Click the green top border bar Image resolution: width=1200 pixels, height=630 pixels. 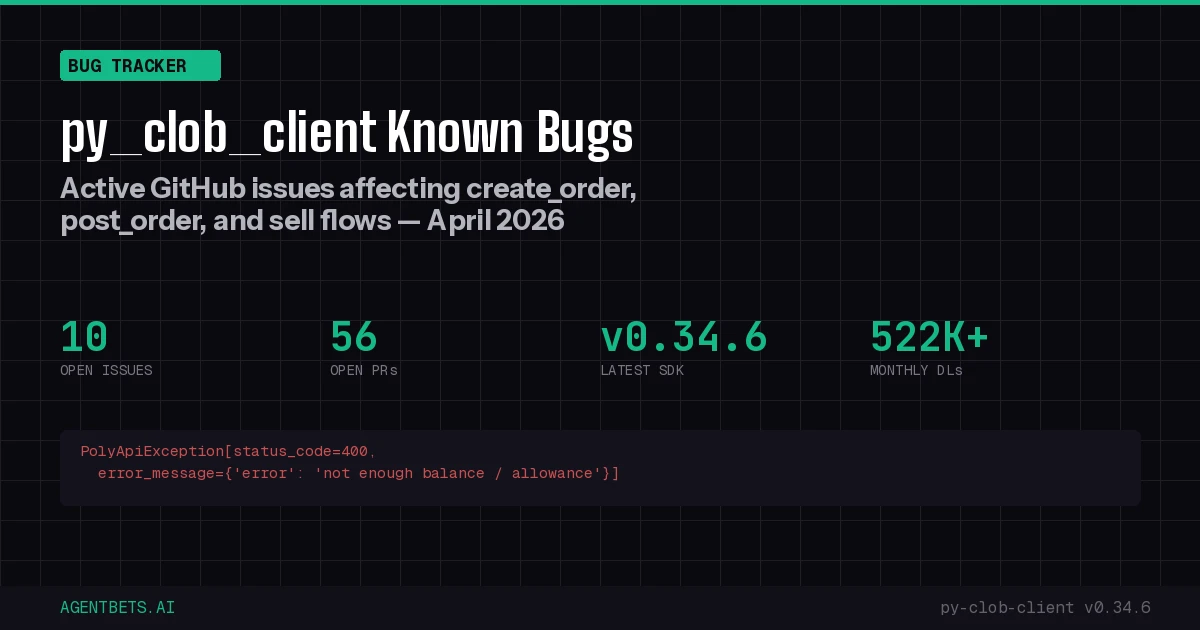click(600, 3)
